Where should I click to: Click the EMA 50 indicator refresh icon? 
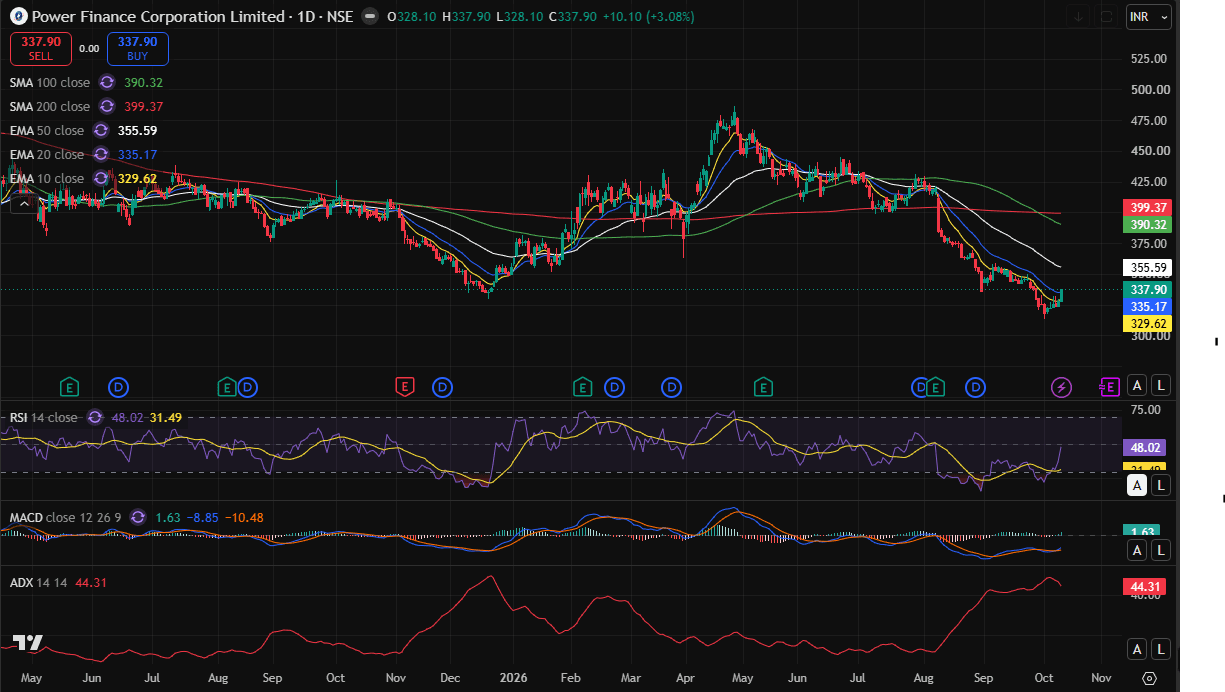(x=101, y=130)
